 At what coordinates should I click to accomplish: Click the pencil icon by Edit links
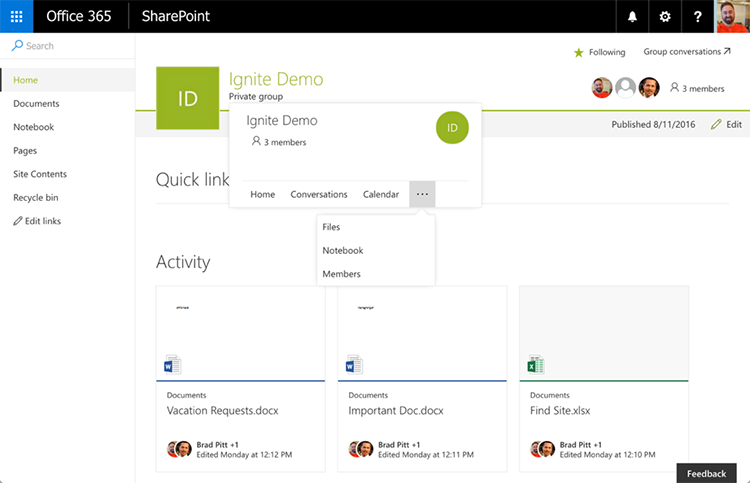click(18, 220)
